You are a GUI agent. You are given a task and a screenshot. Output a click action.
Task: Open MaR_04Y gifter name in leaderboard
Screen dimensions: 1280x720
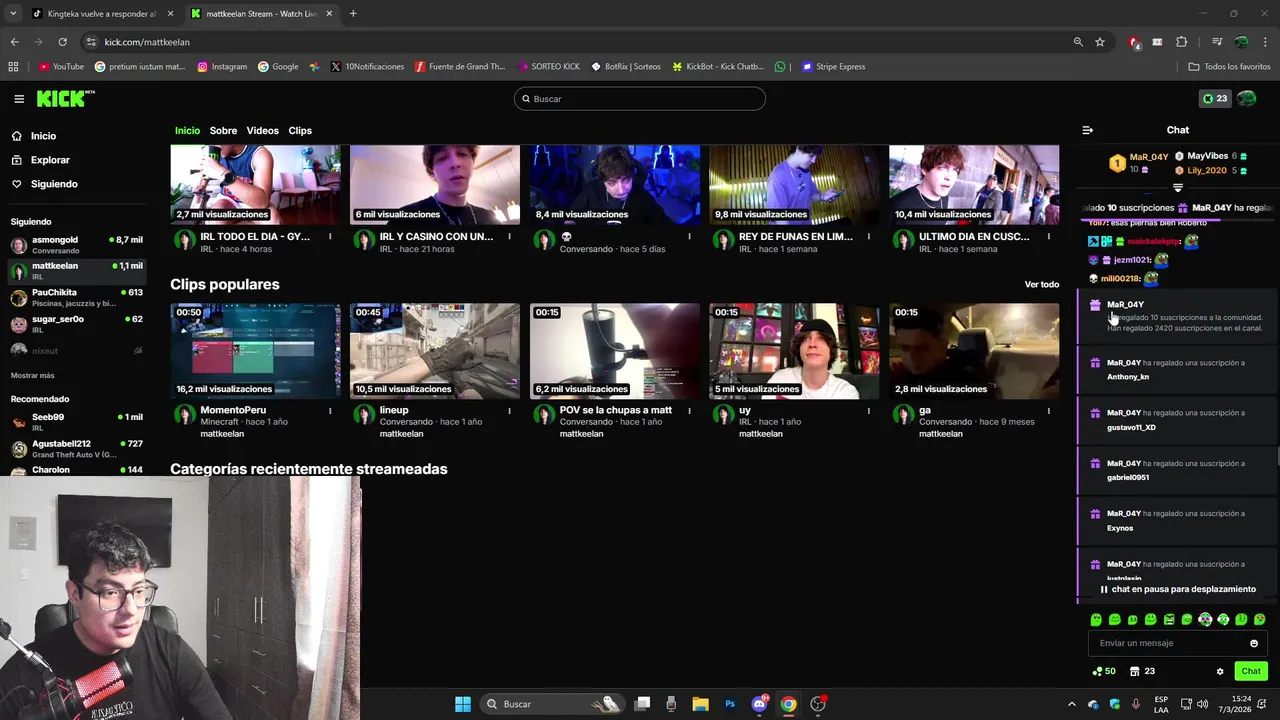click(1148, 157)
